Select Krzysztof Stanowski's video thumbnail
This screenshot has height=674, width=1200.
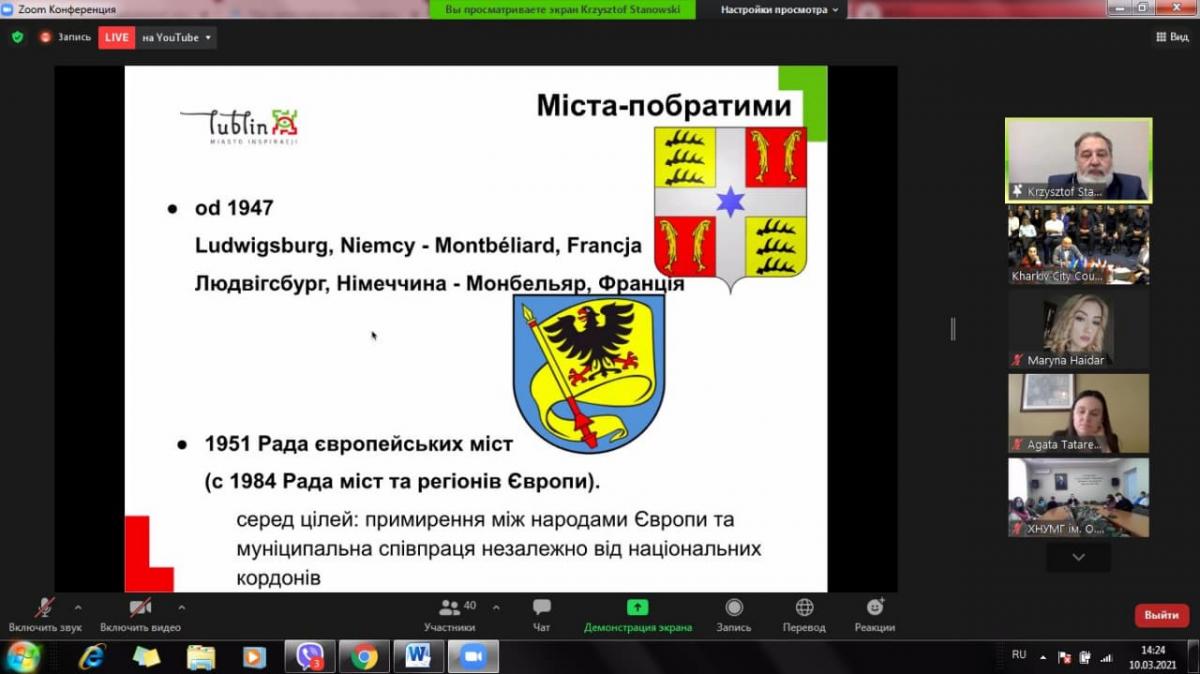coord(1078,160)
